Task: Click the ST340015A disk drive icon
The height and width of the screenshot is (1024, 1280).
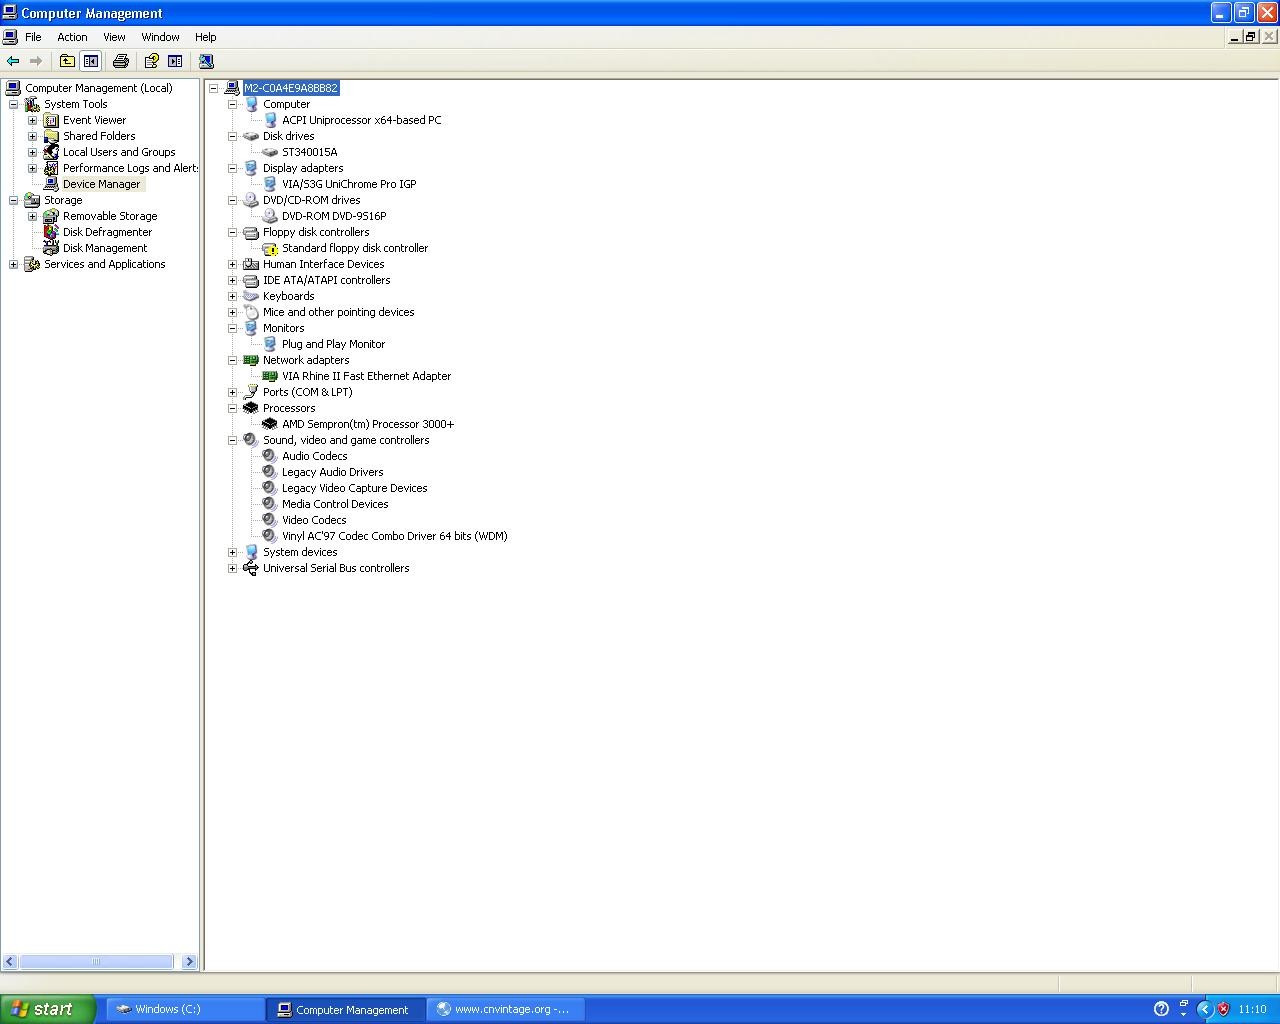Action: point(270,152)
